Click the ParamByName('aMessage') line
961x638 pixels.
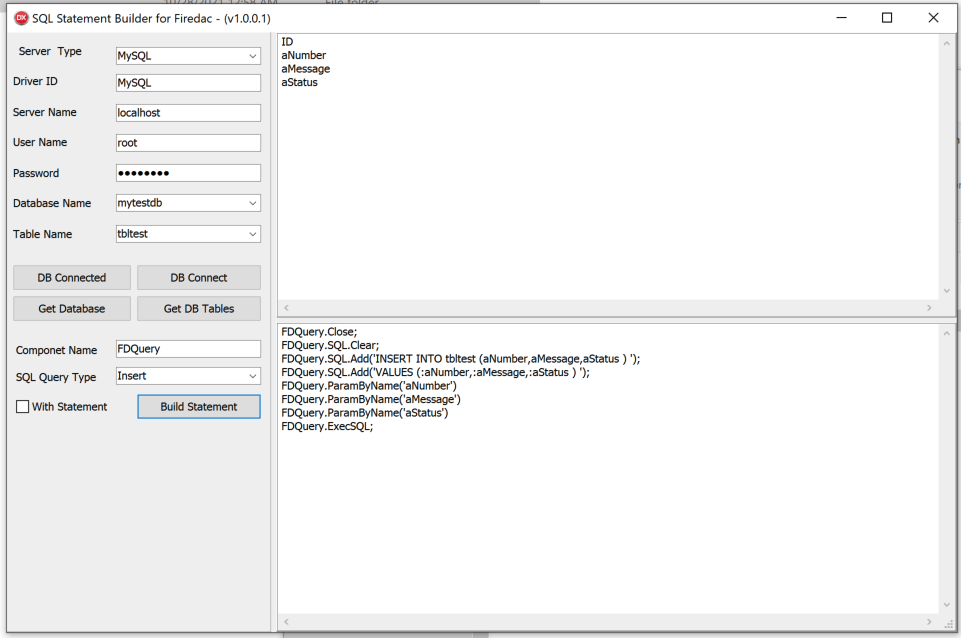coord(371,399)
